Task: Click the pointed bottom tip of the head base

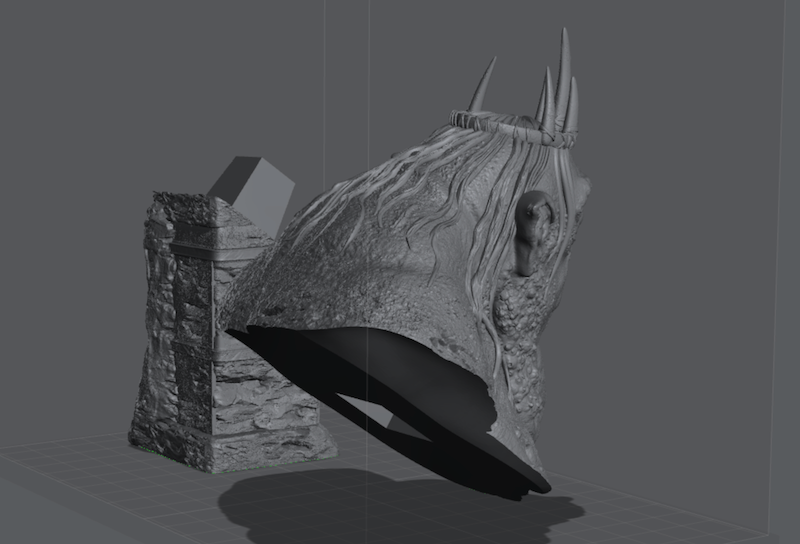Action: [543, 486]
